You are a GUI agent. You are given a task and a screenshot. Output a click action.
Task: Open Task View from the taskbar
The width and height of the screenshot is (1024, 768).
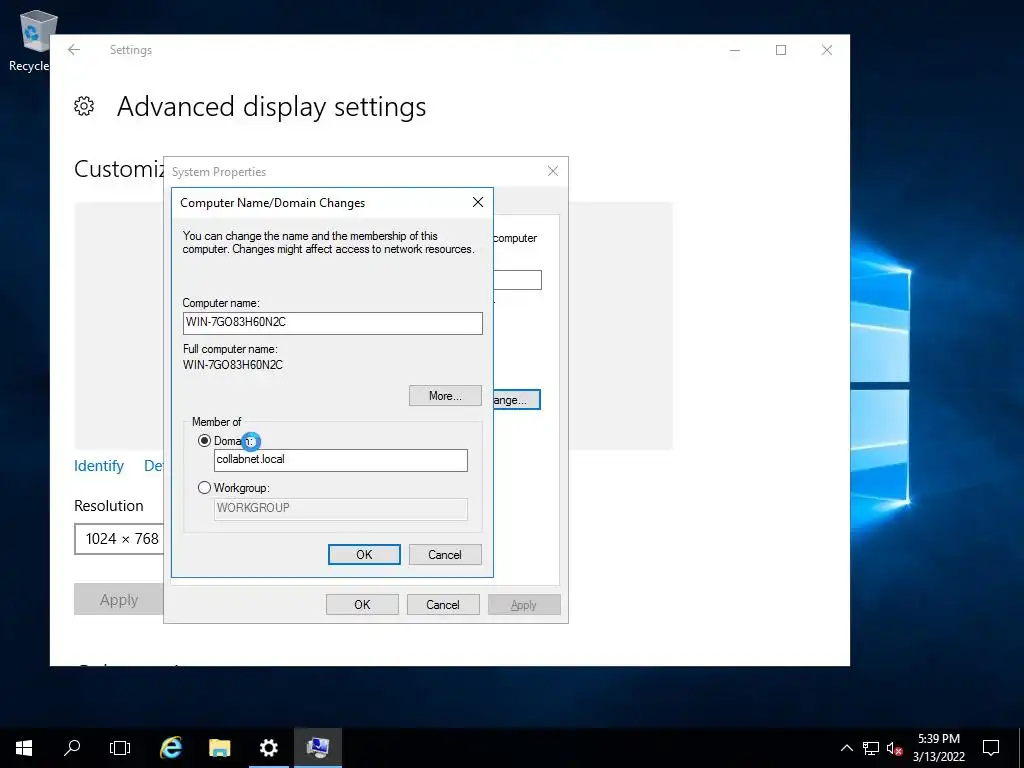pyautogui.click(x=120, y=748)
